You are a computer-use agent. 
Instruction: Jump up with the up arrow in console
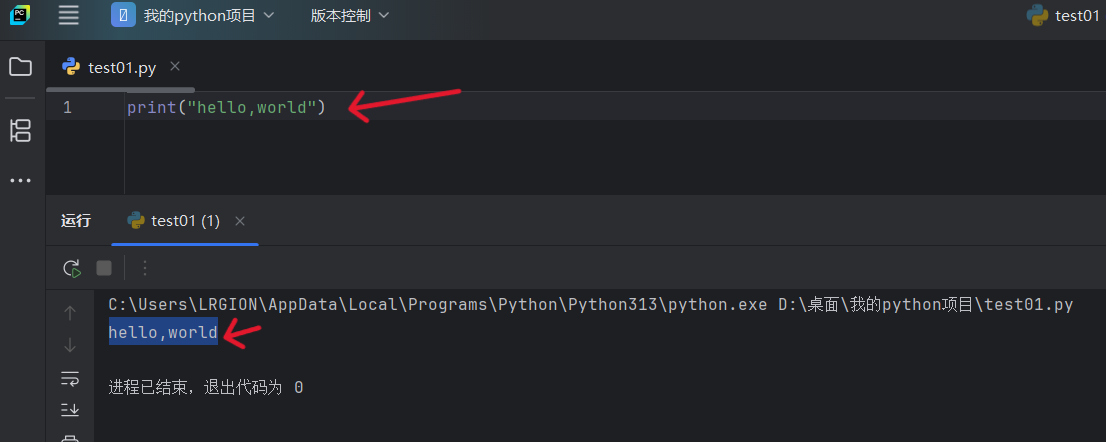[70, 313]
